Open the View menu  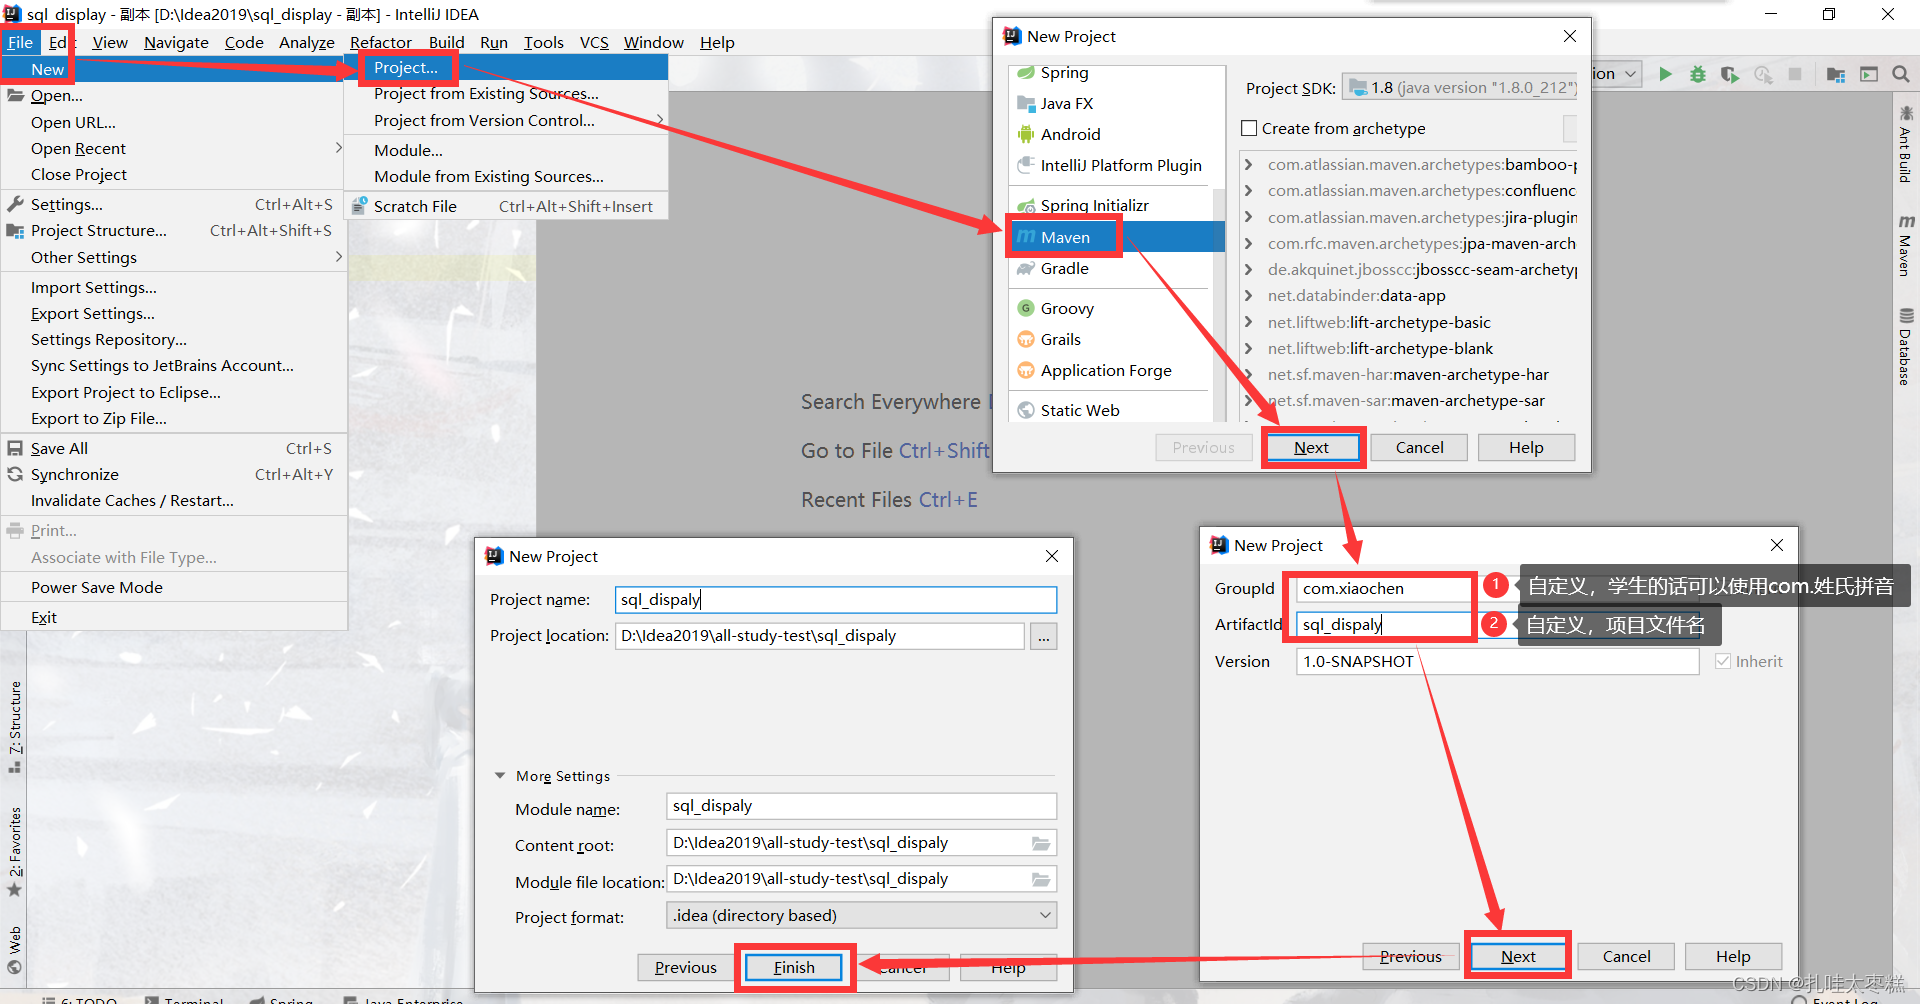110,42
